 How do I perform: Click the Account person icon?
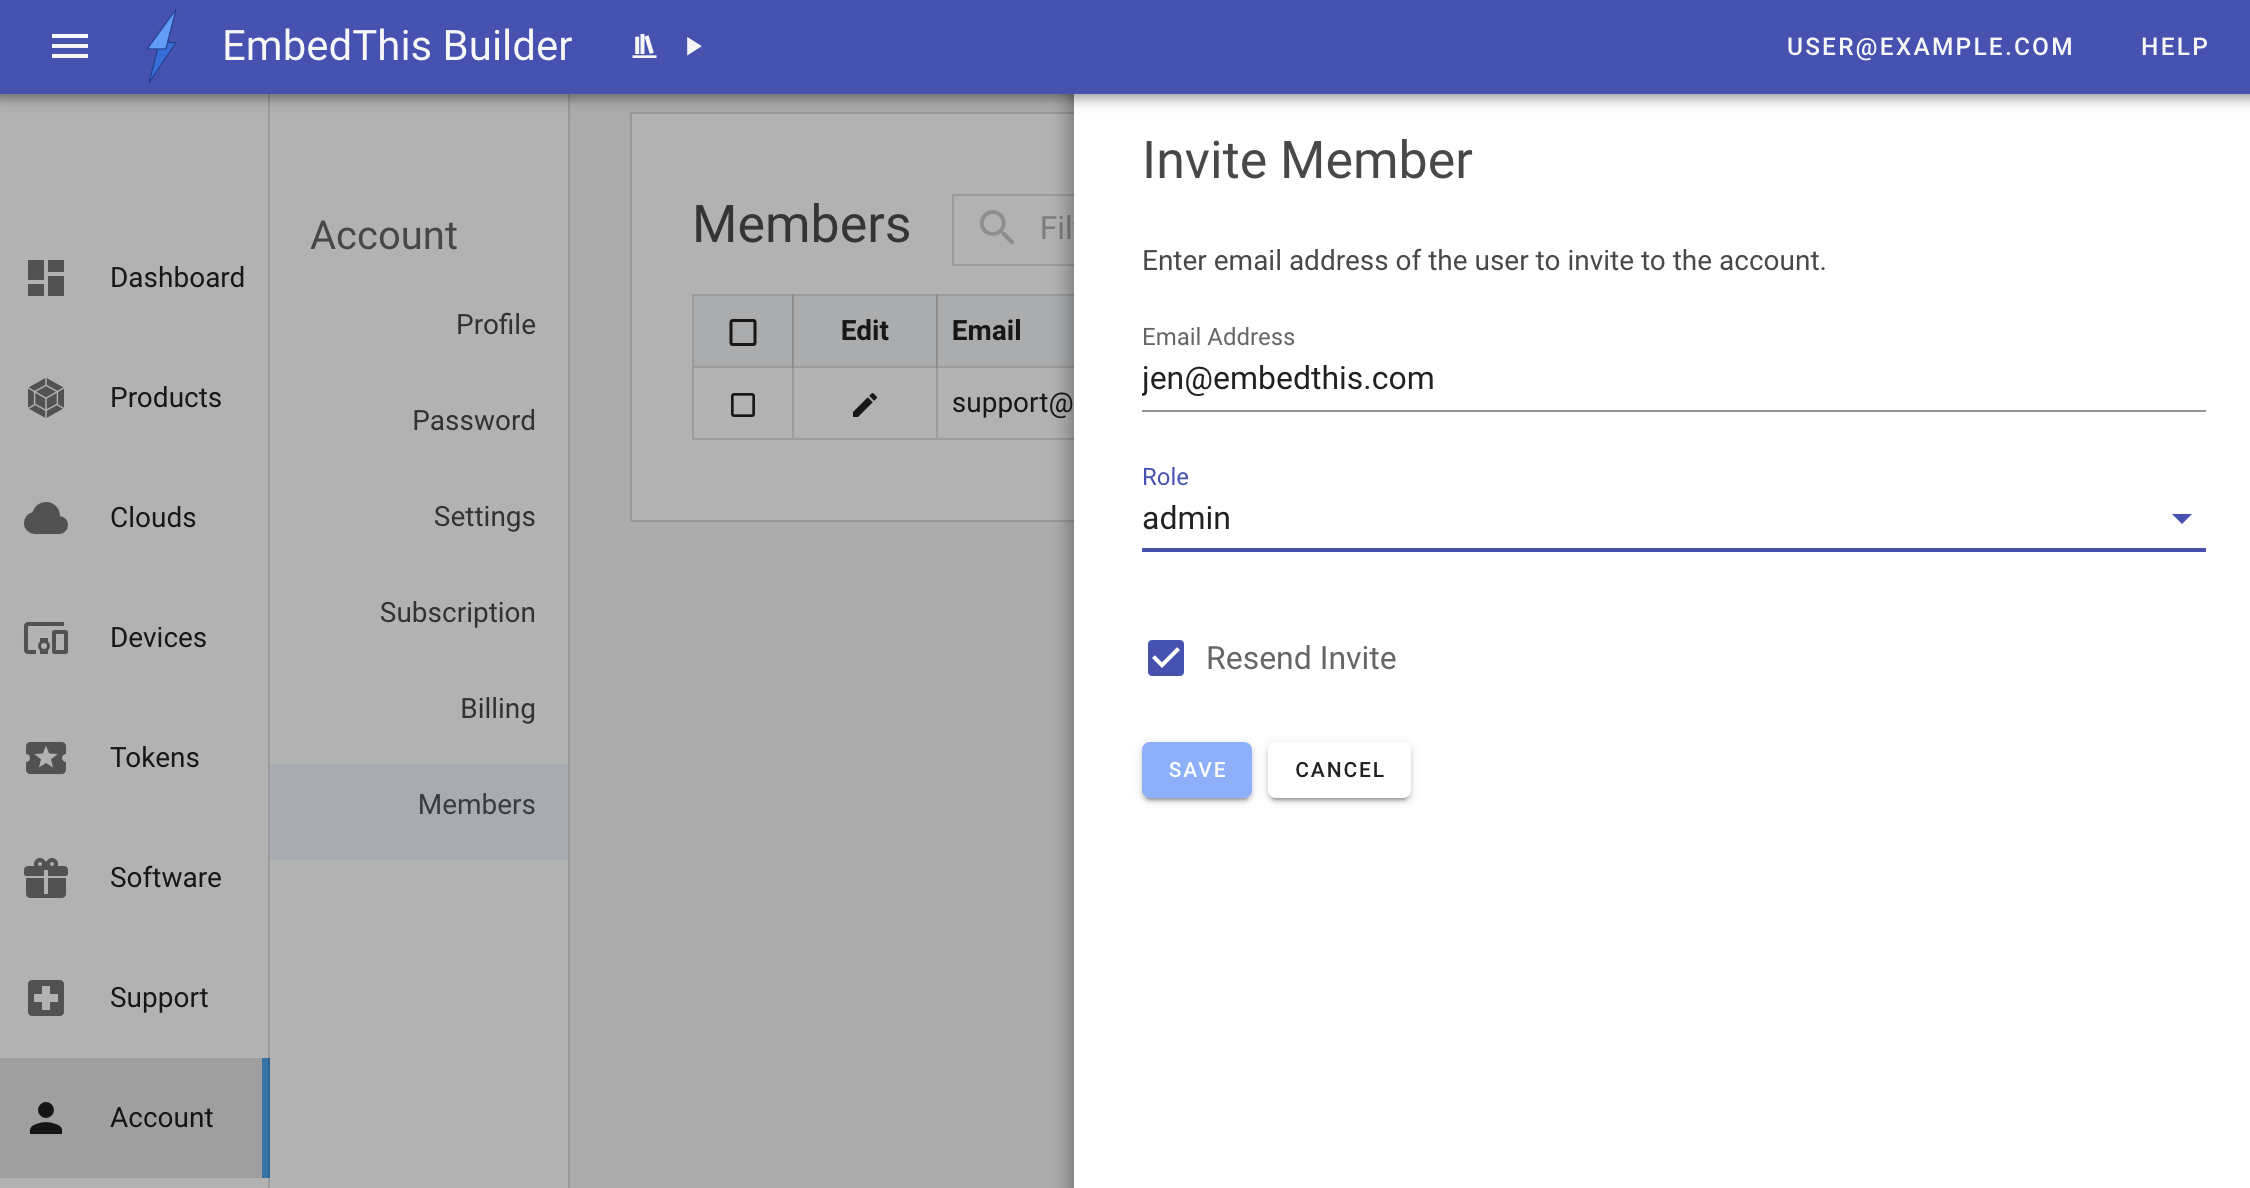(46, 1118)
